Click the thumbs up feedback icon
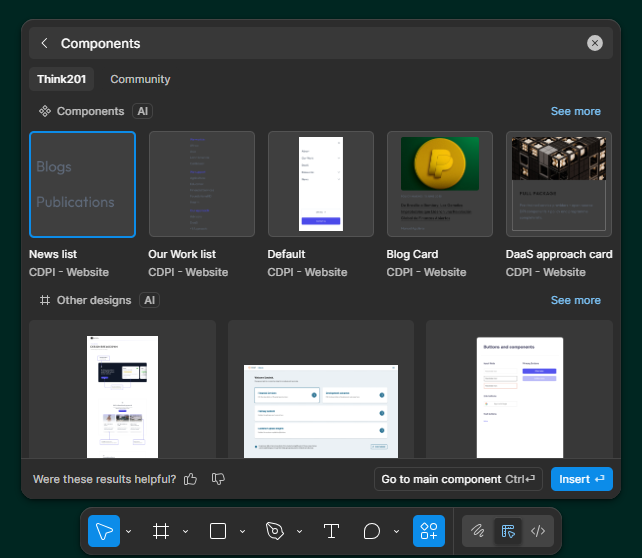This screenshot has width=642, height=558. (x=191, y=480)
